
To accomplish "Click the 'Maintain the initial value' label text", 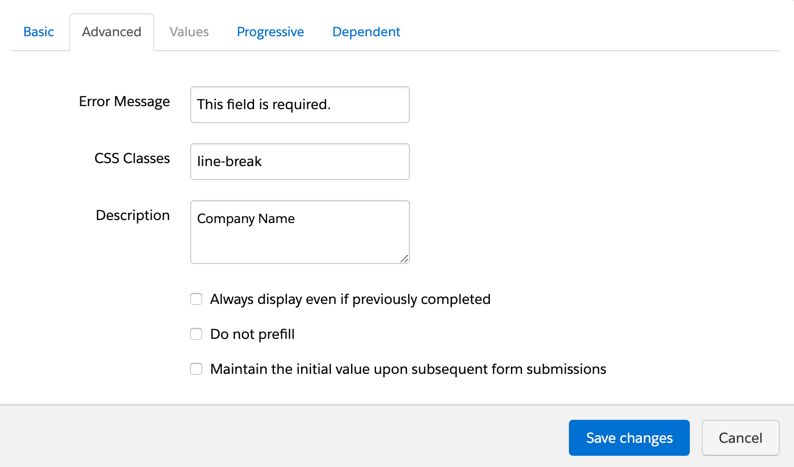I will [x=408, y=369].
